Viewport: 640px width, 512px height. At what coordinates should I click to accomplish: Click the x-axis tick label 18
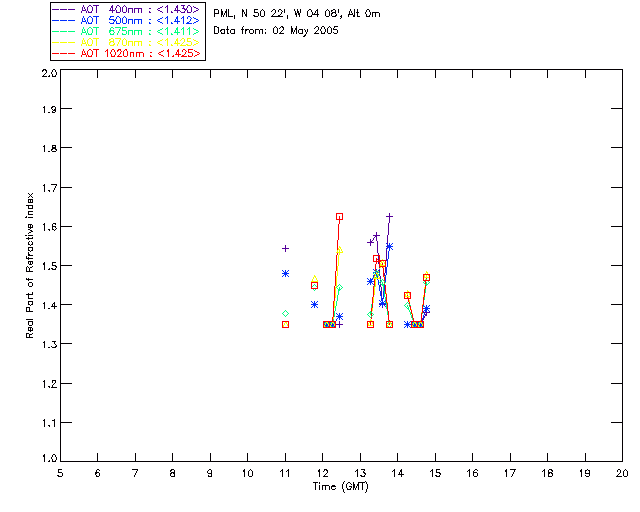[x=548, y=473]
